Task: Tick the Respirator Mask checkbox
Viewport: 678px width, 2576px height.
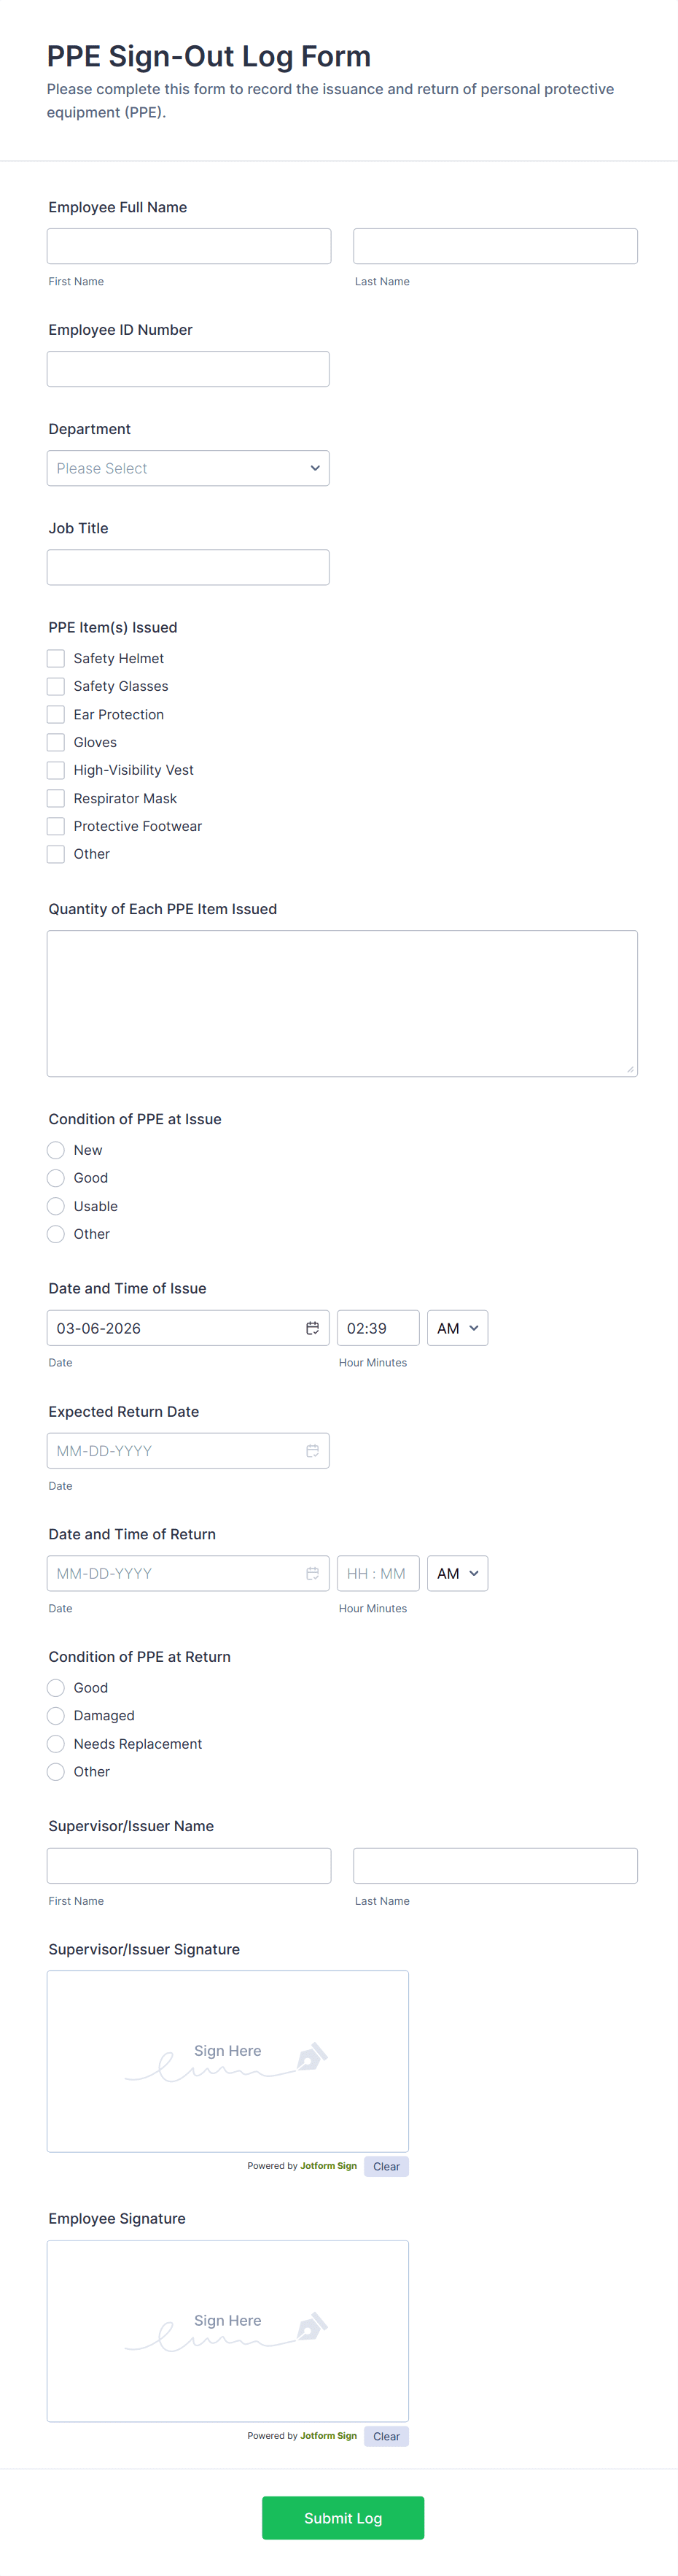Action: click(56, 798)
